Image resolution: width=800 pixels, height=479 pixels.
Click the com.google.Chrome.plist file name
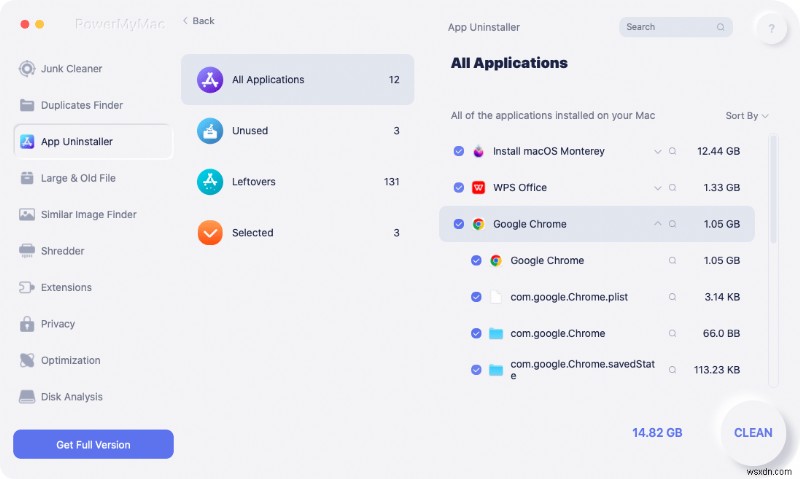569,297
